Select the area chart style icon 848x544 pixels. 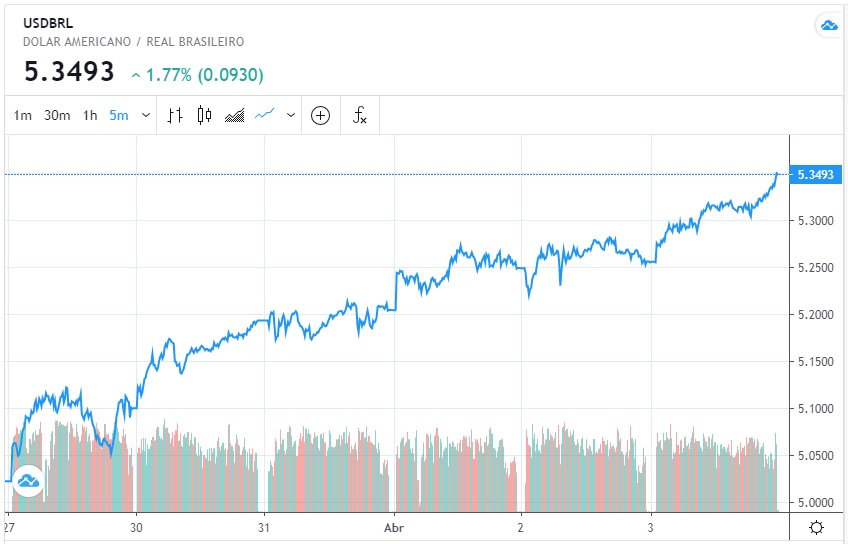click(235, 115)
